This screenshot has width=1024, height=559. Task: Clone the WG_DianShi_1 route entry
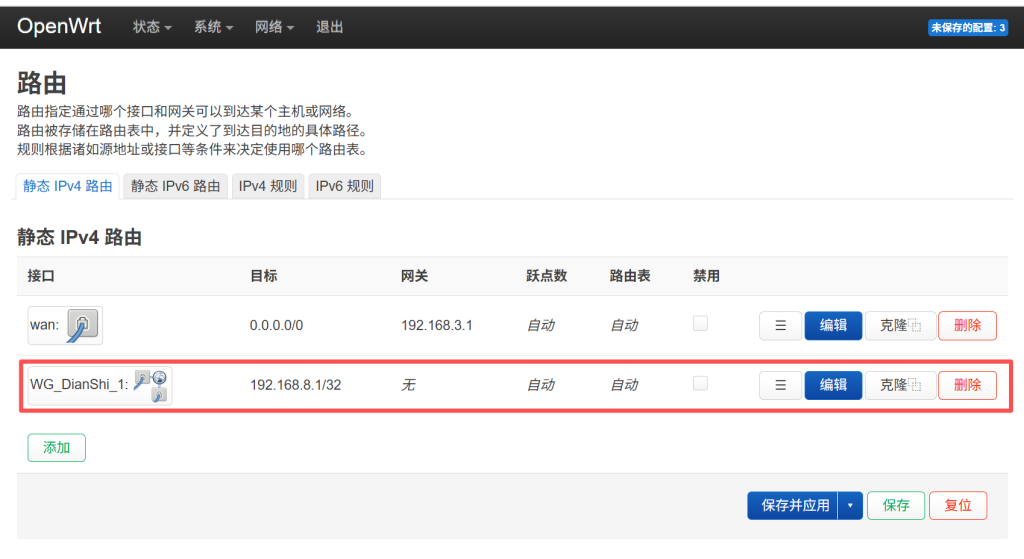coord(900,385)
